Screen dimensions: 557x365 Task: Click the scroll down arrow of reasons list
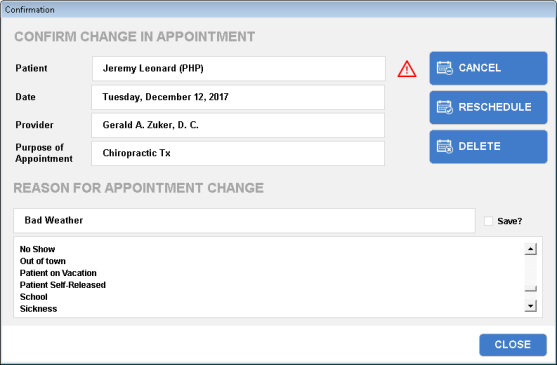pos(530,306)
